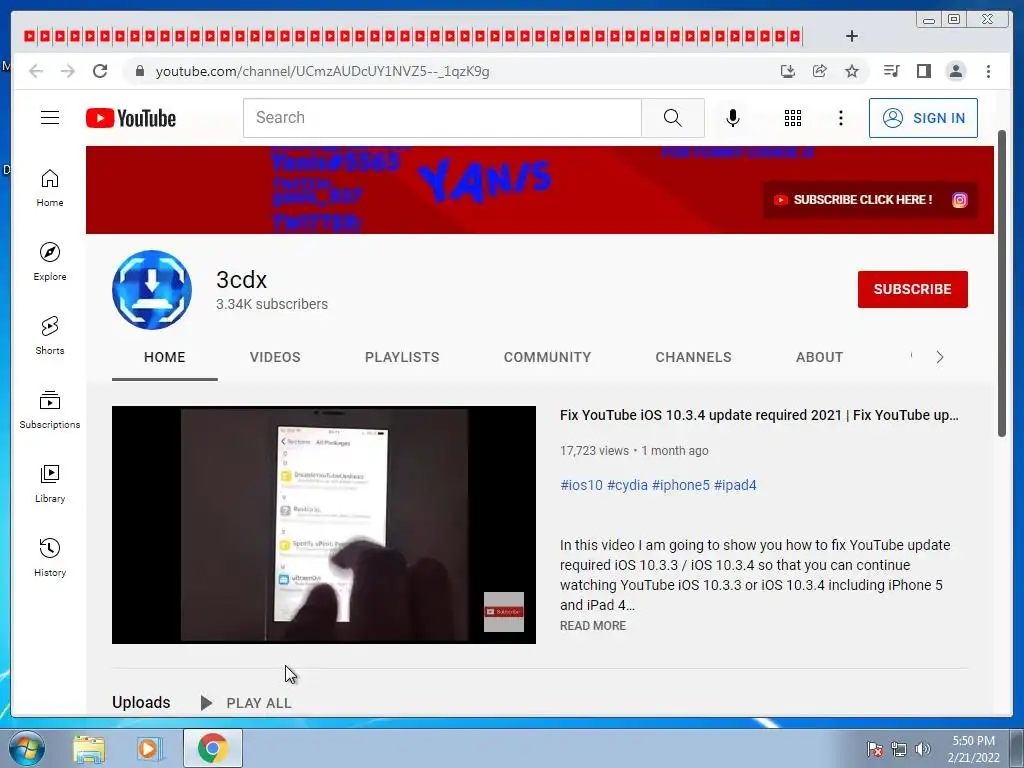
Task: Open File Explorer from taskbar
Action: pos(89,749)
